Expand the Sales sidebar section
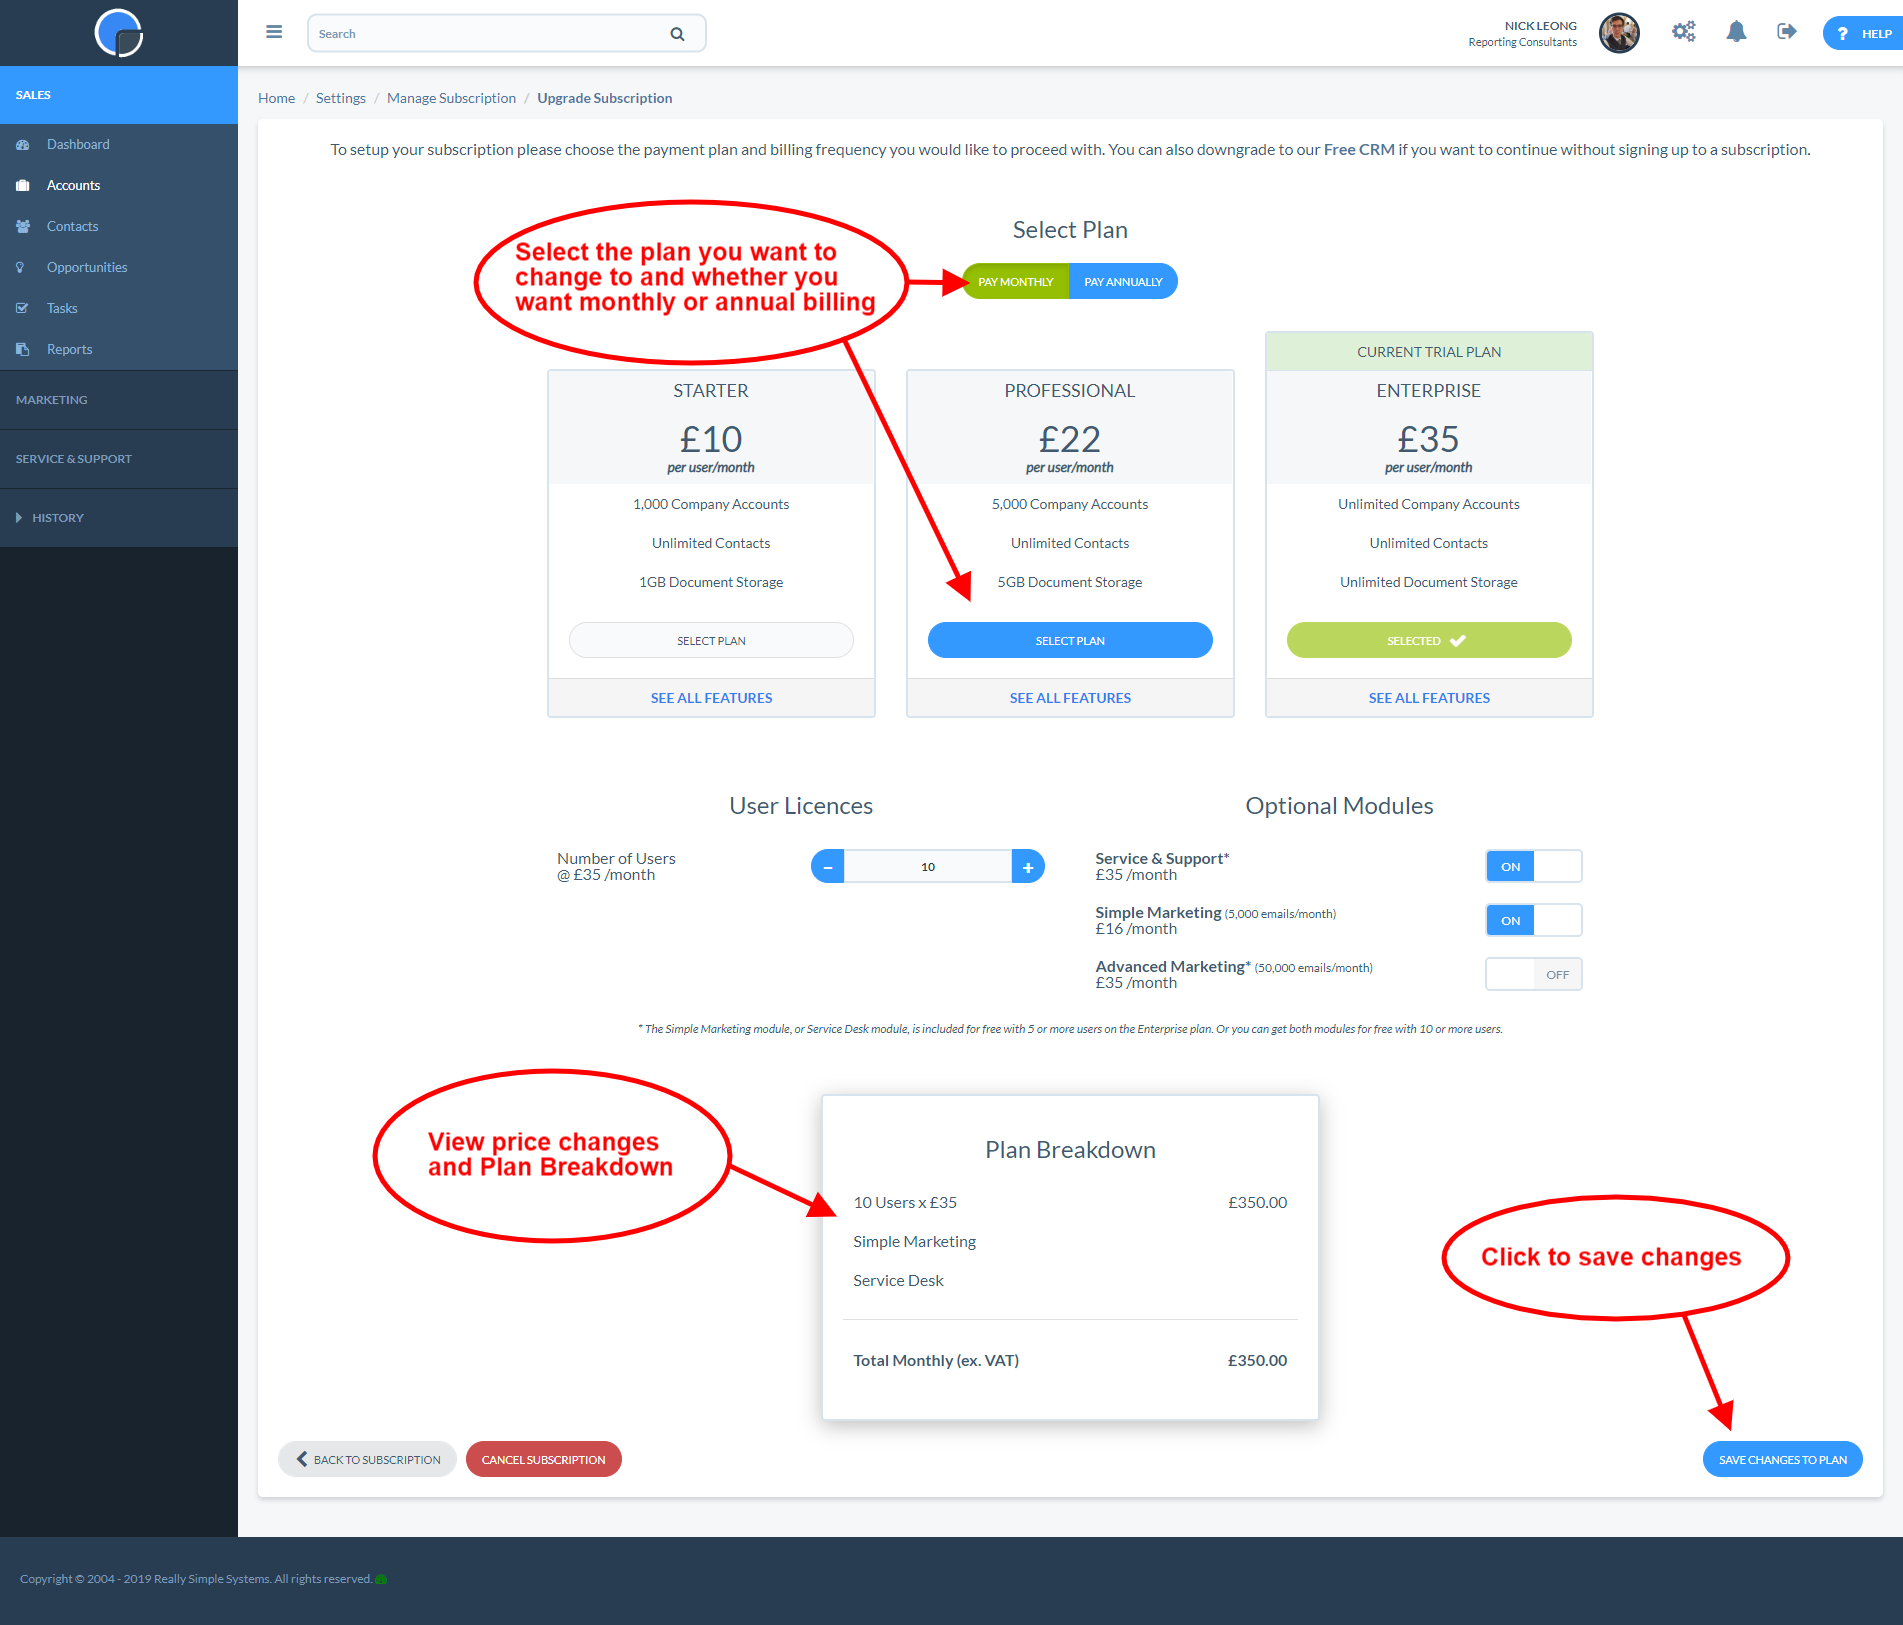Image resolution: width=1903 pixels, height=1625 pixels. coord(119,95)
